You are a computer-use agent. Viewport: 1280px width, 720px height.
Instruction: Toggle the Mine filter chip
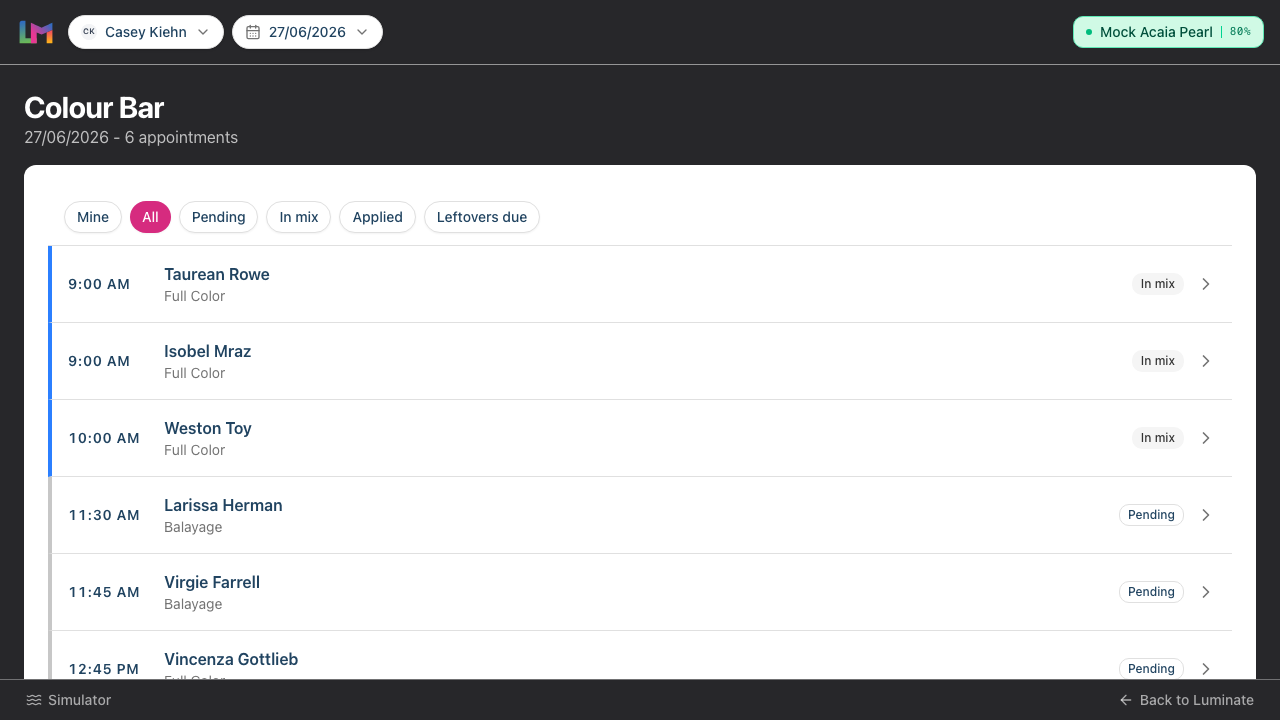[93, 217]
